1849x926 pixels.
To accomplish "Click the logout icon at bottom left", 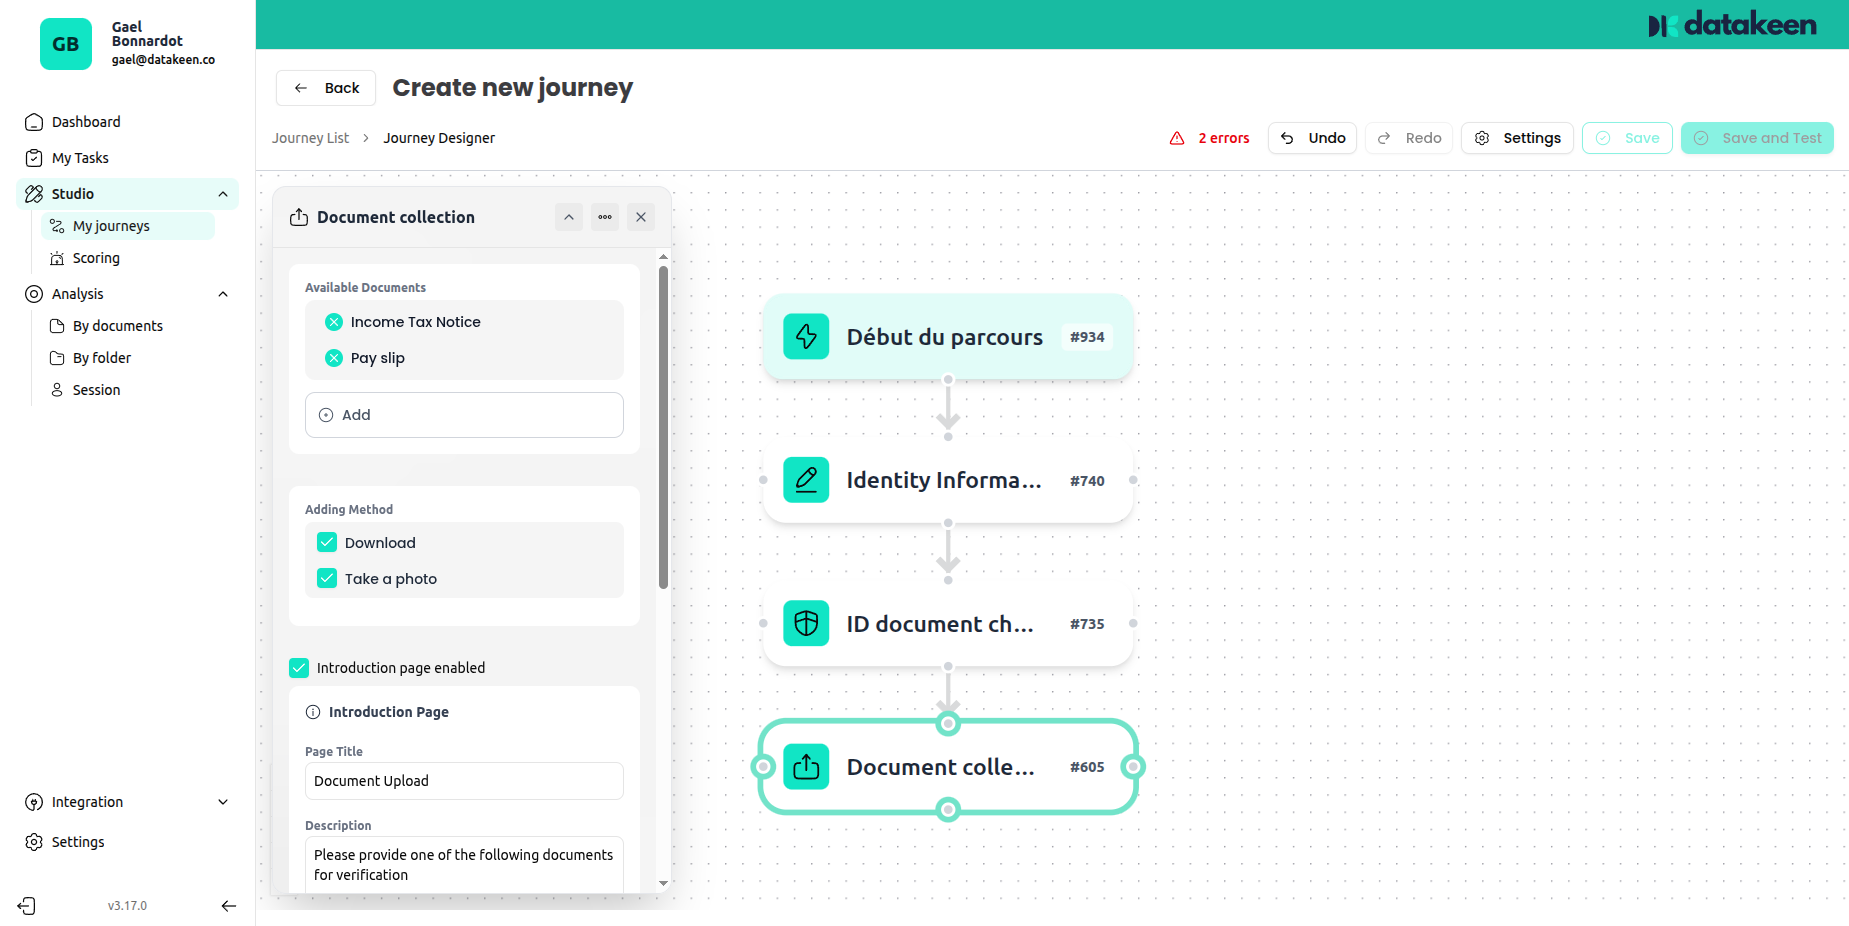I will pyautogui.click(x=26, y=905).
